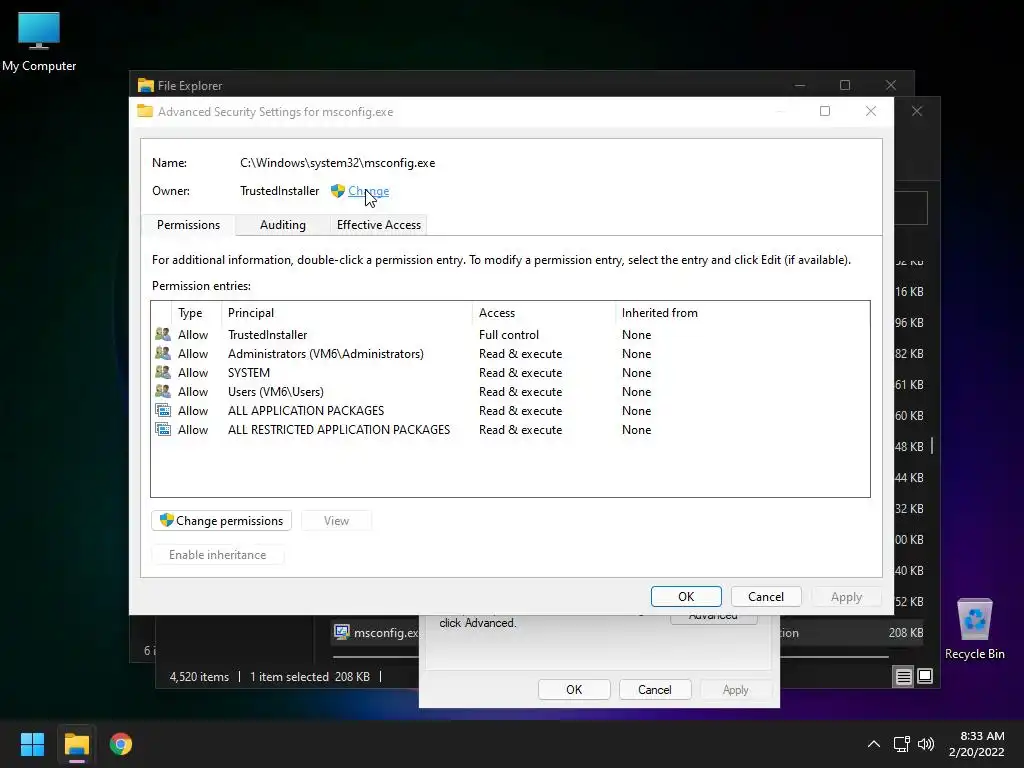Click OK in Advanced Security Settings

[x=686, y=596]
